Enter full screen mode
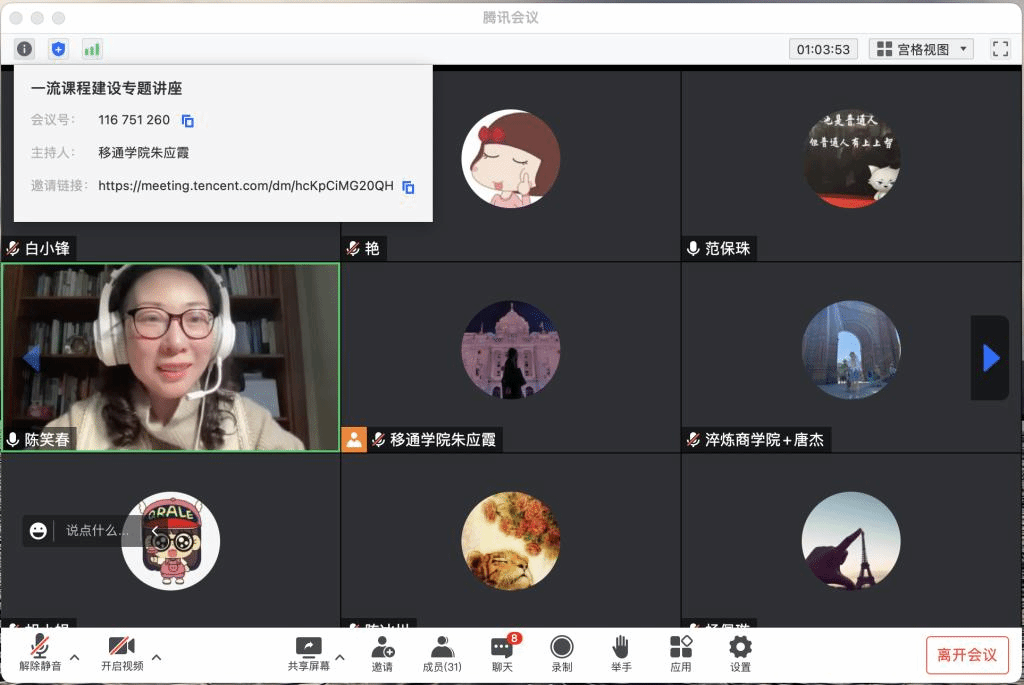This screenshot has height=685, width=1024. [1000, 49]
